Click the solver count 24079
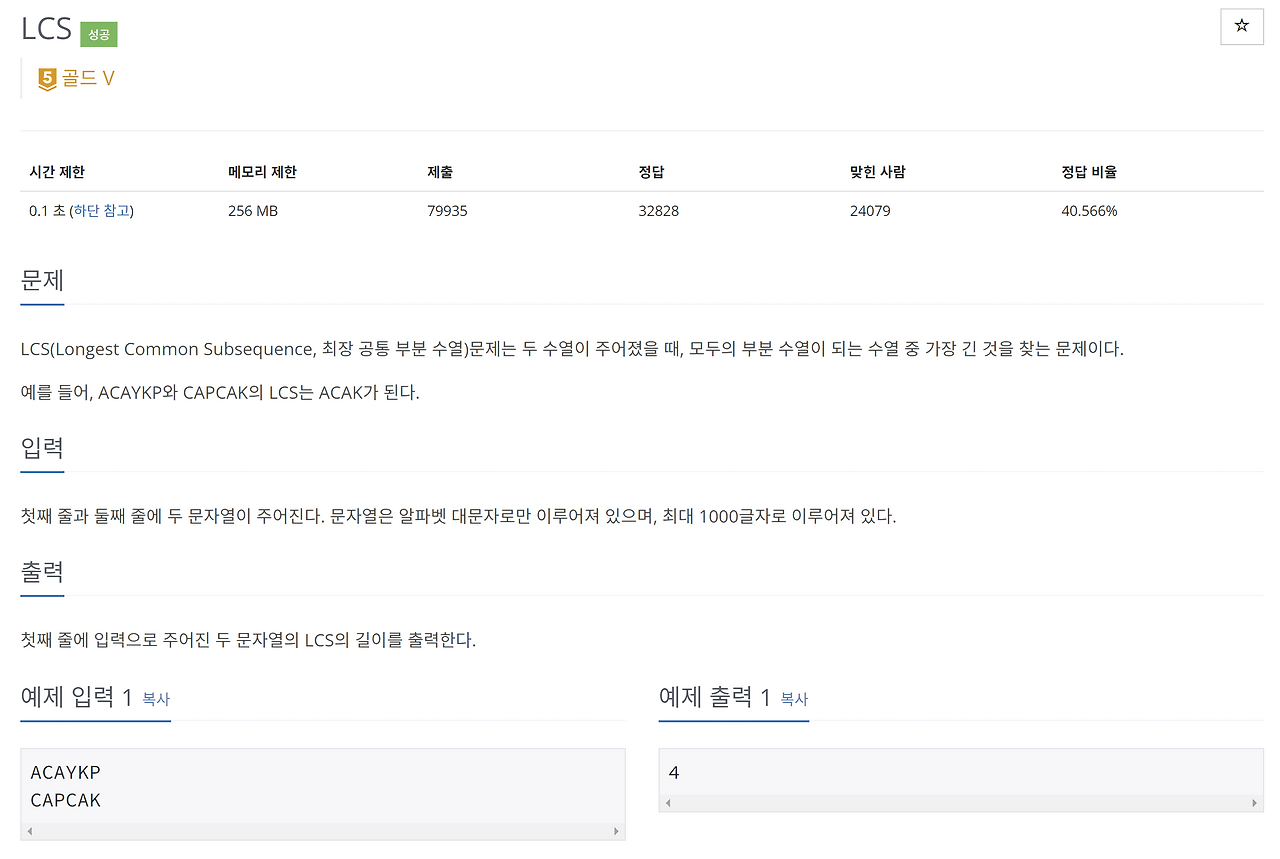 point(870,210)
